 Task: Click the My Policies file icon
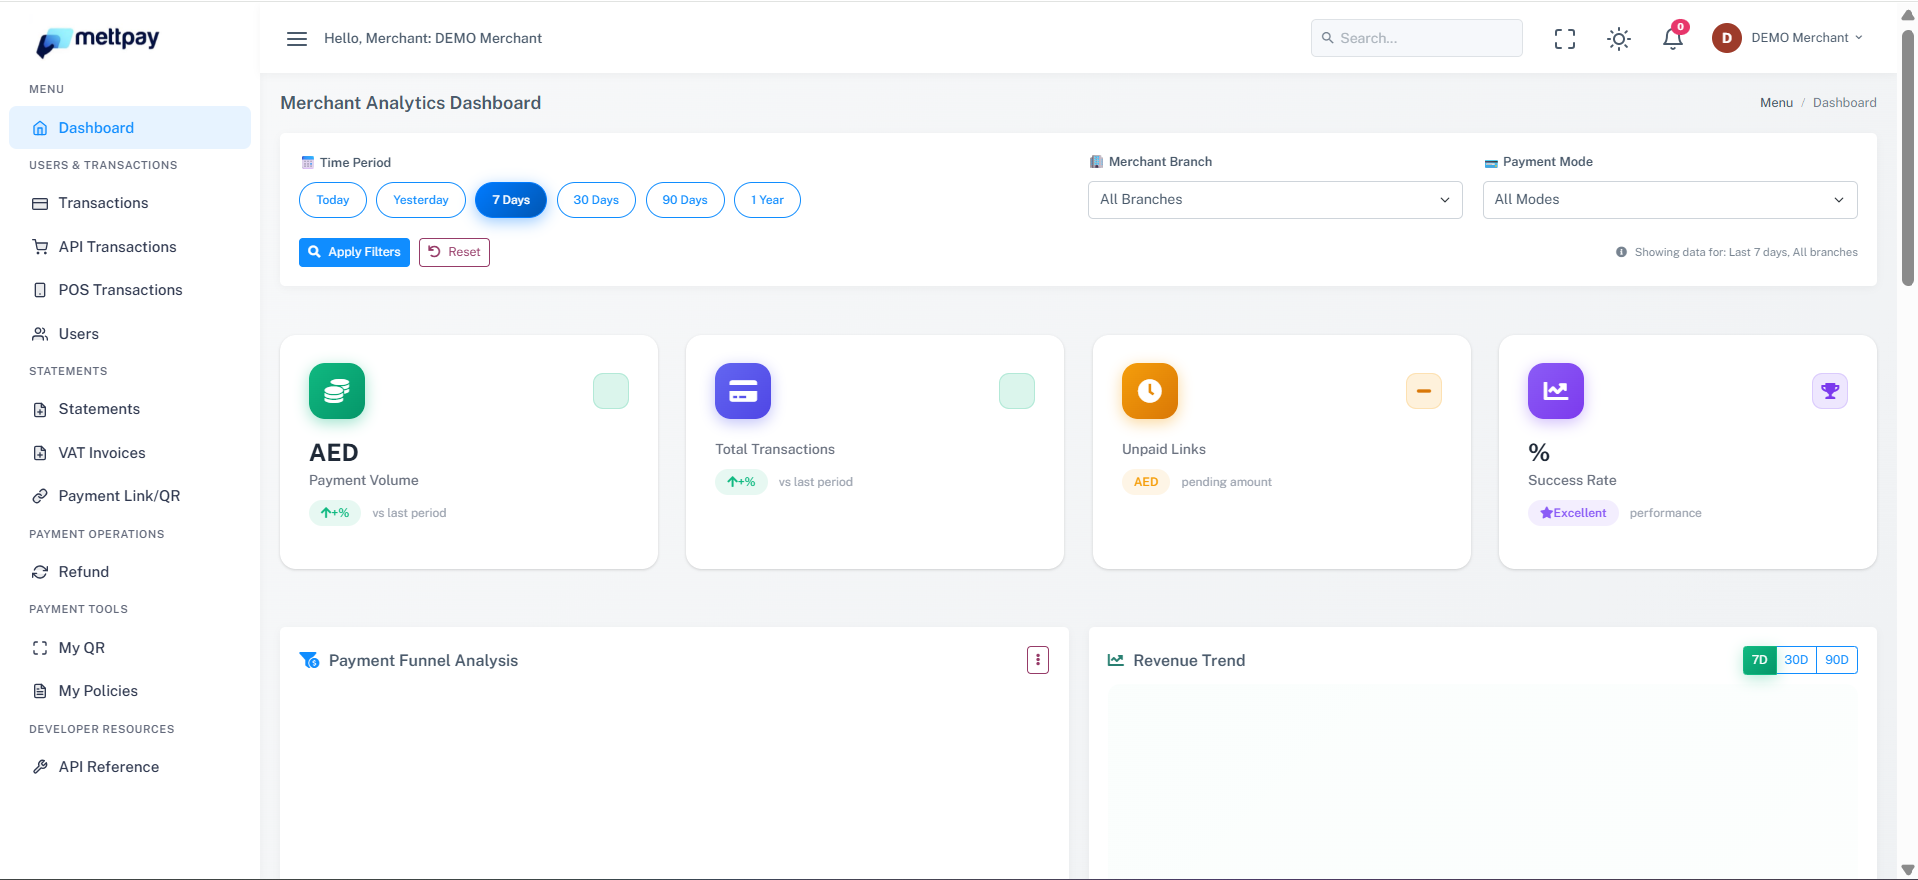(40, 691)
